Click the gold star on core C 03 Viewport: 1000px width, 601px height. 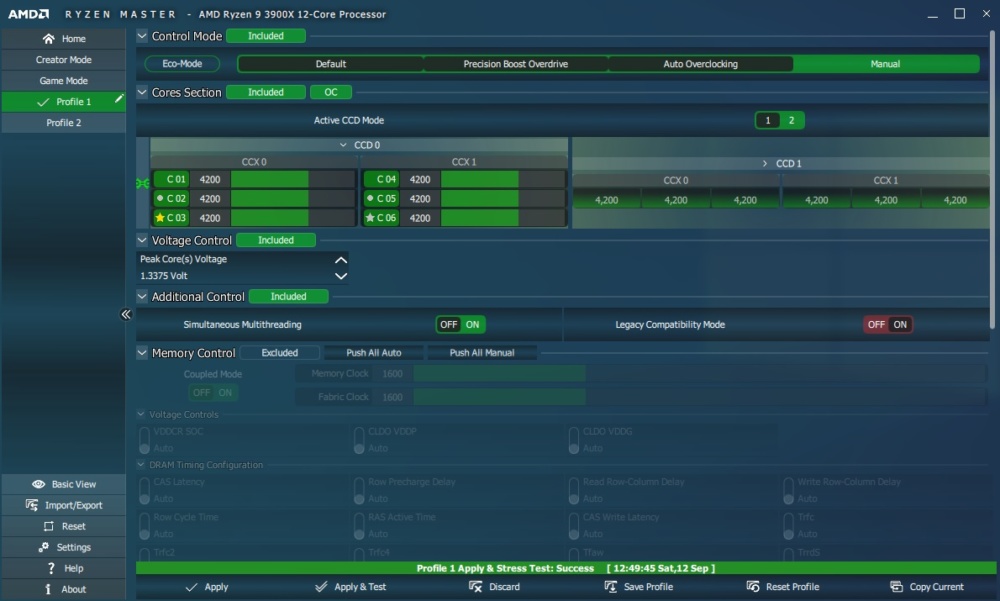click(x=159, y=218)
